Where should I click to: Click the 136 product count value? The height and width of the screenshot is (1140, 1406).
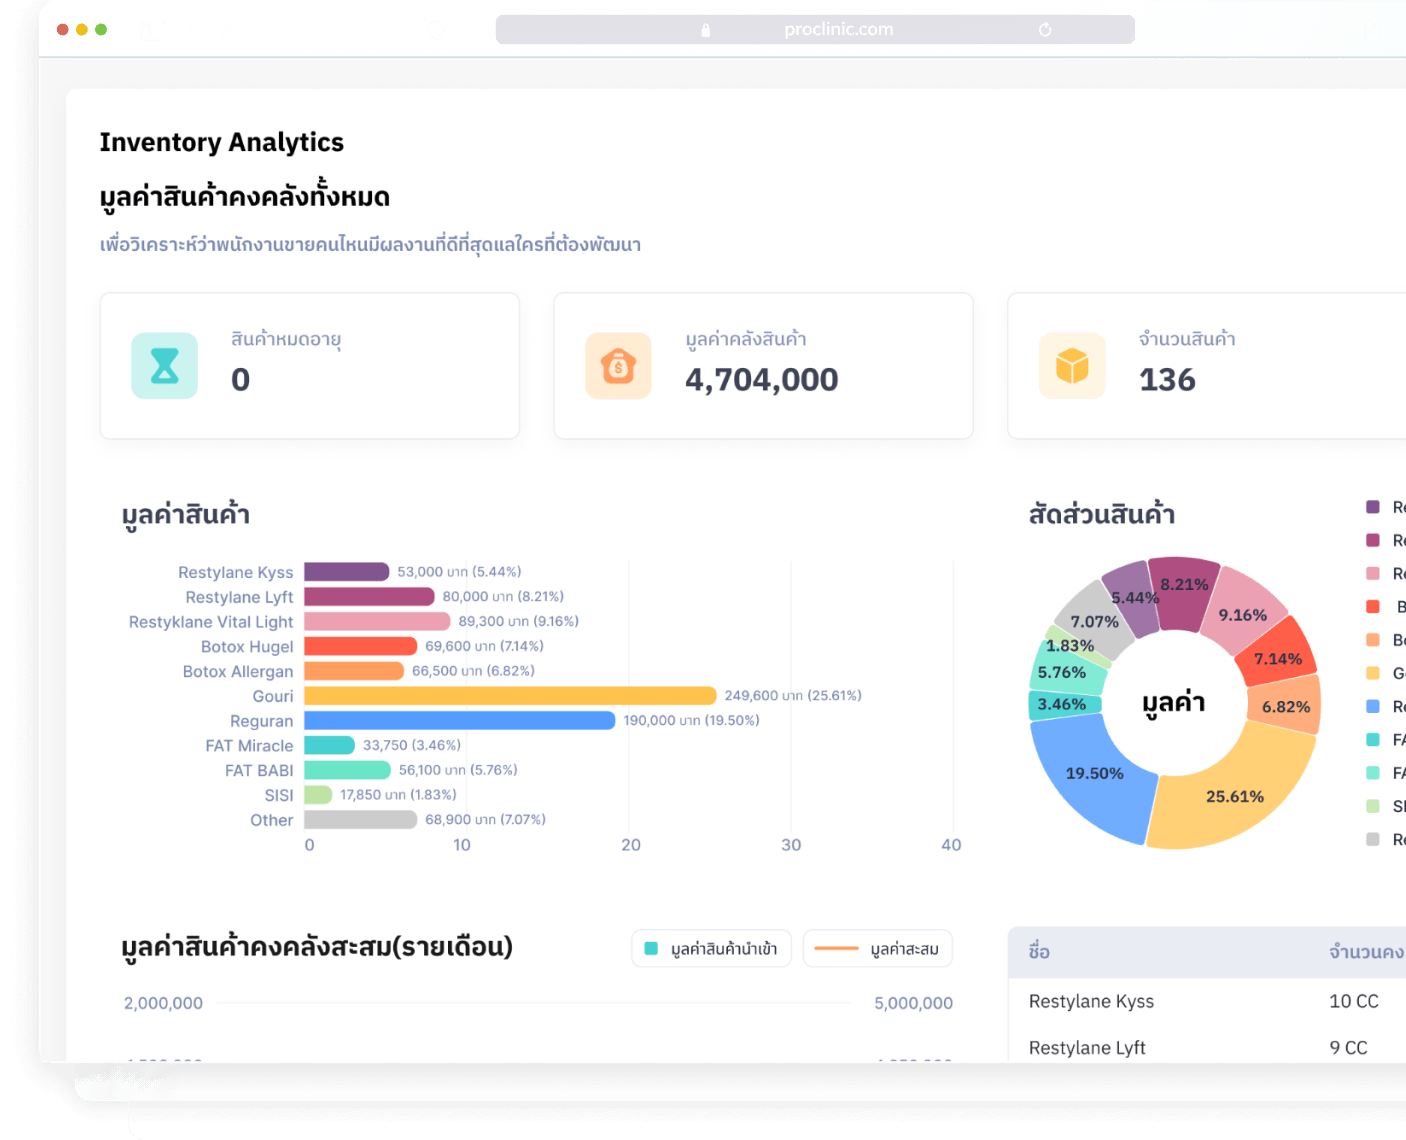(x=1167, y=380)
